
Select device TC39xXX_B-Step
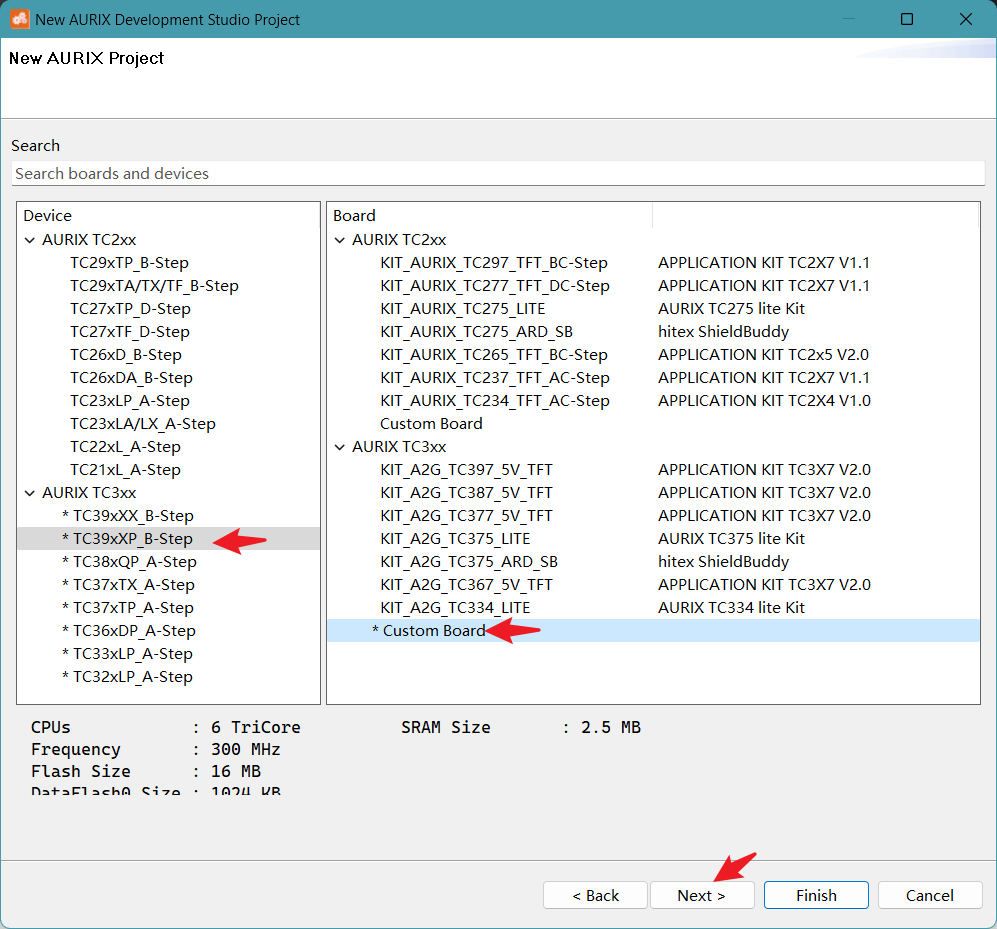coord(128,516)
